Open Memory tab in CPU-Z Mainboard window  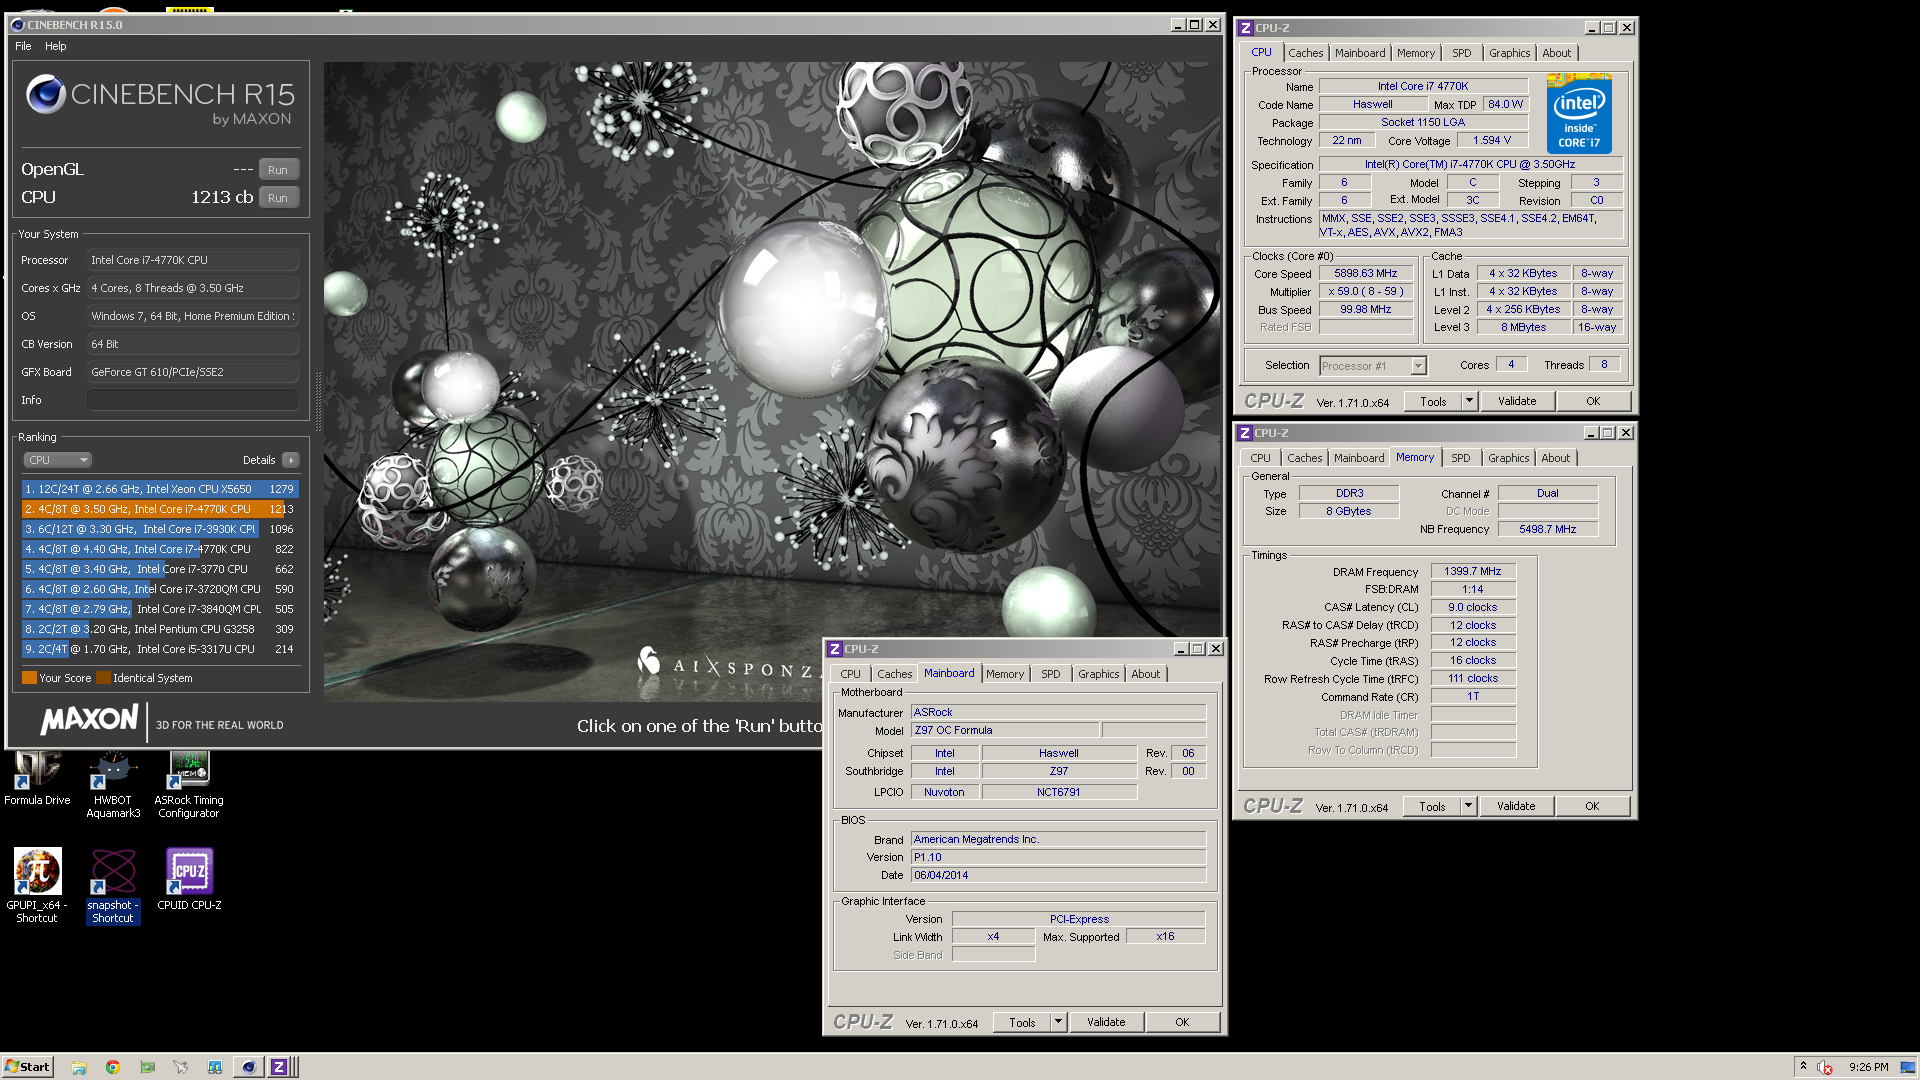tap(1005, 674)
